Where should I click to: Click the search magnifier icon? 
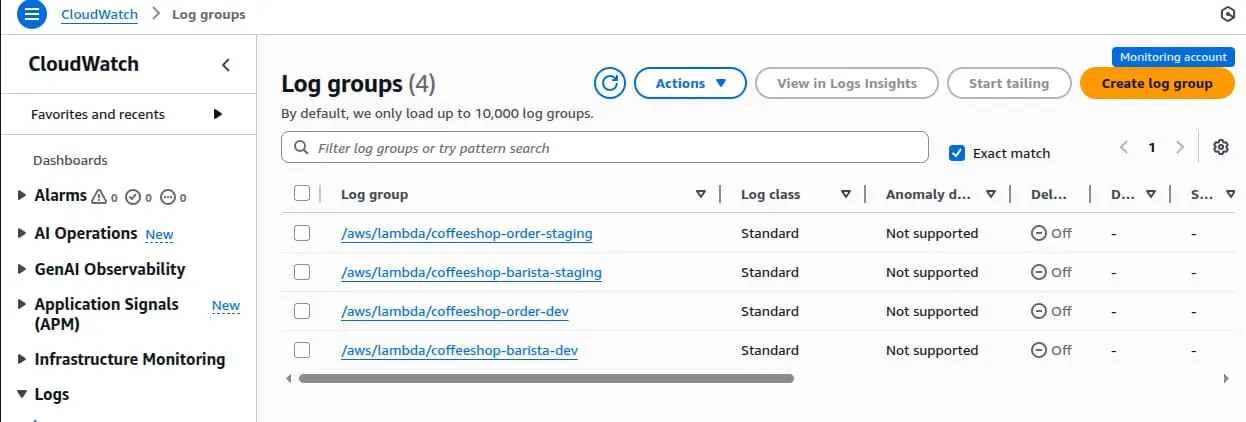[x=301, y=148]
